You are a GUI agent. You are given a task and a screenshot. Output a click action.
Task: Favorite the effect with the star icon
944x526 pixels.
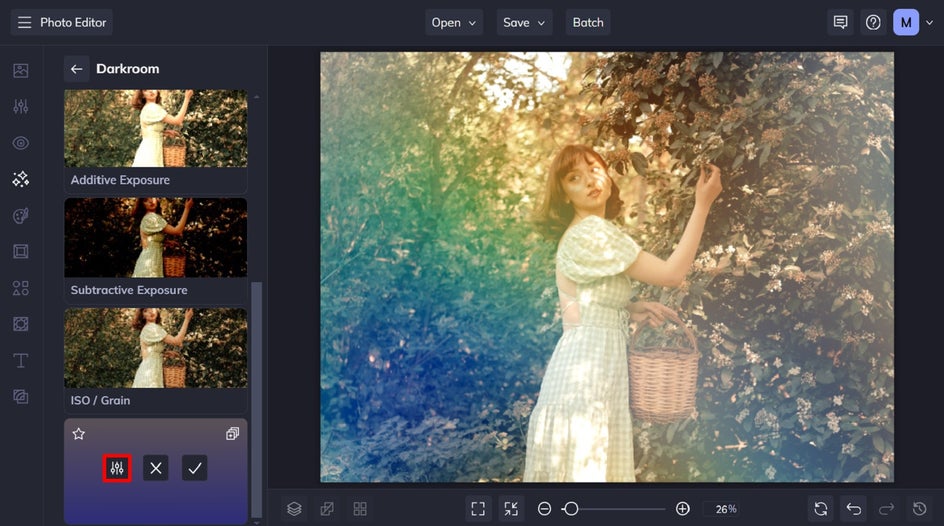79,434
